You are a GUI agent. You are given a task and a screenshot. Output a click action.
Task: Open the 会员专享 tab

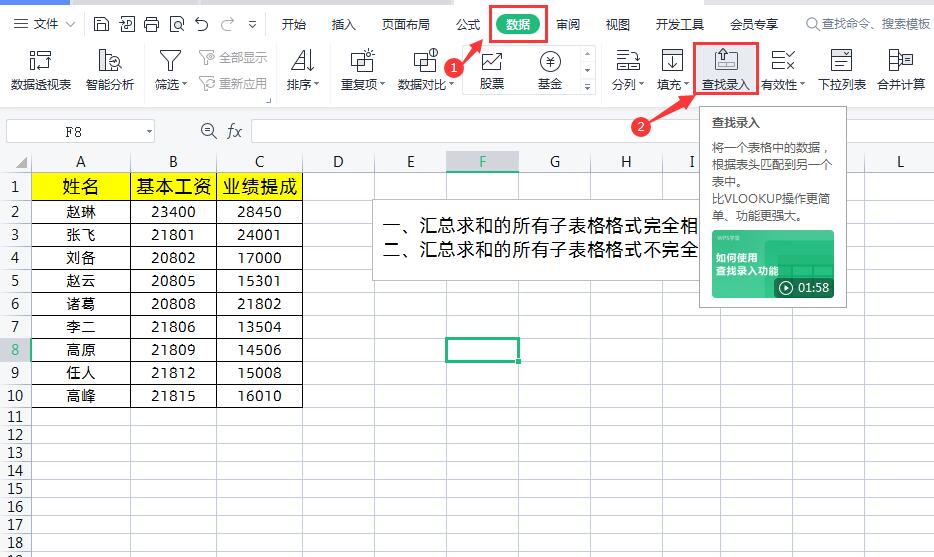pyautogui.click(x=754, y=24)
